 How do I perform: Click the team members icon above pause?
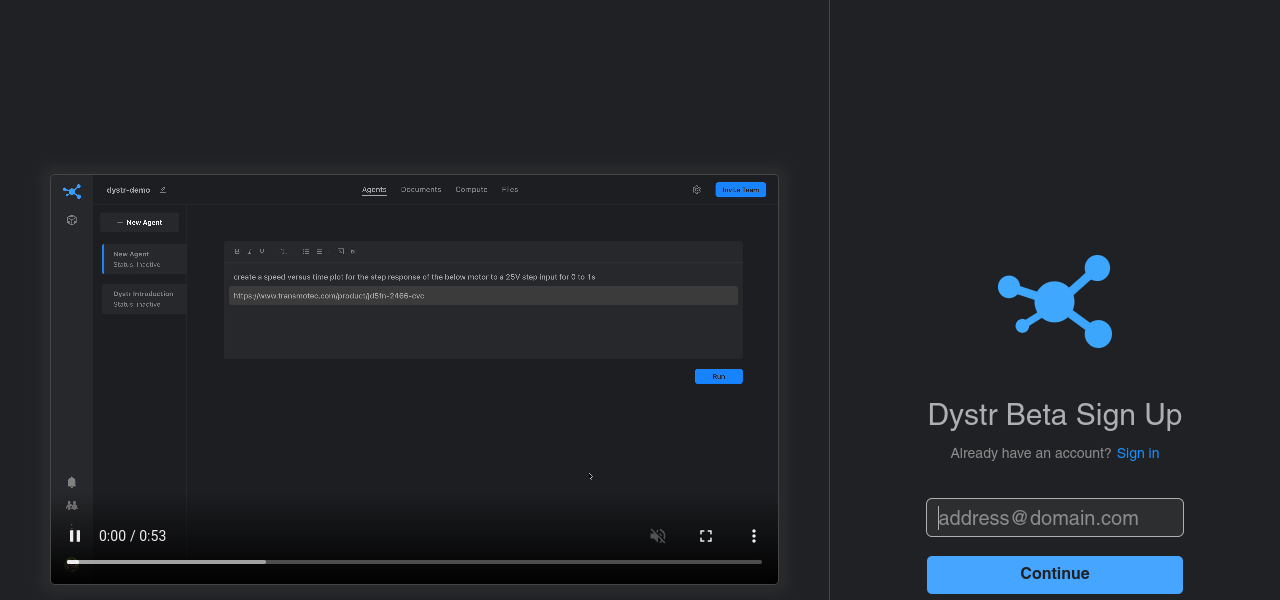pos(72,506)
